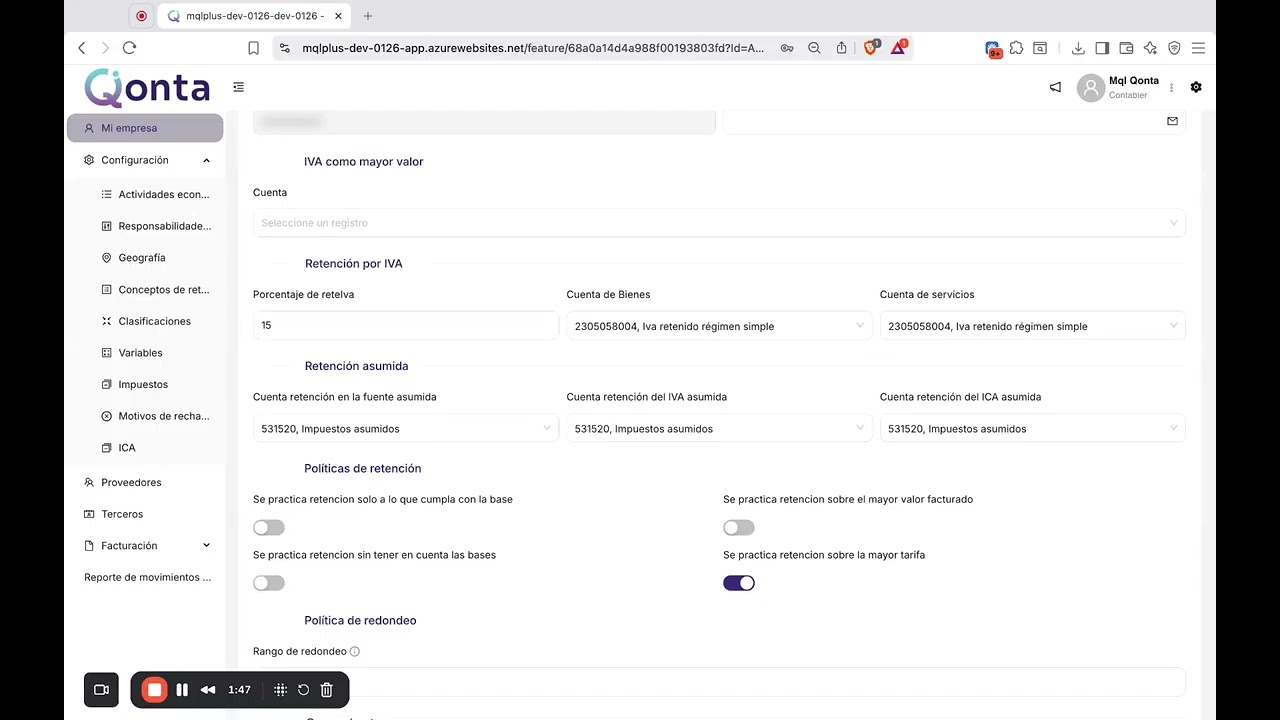Open the Brave Rewards triangle icon
This screenshot has height=720, width=1280.
coord(898,47)
